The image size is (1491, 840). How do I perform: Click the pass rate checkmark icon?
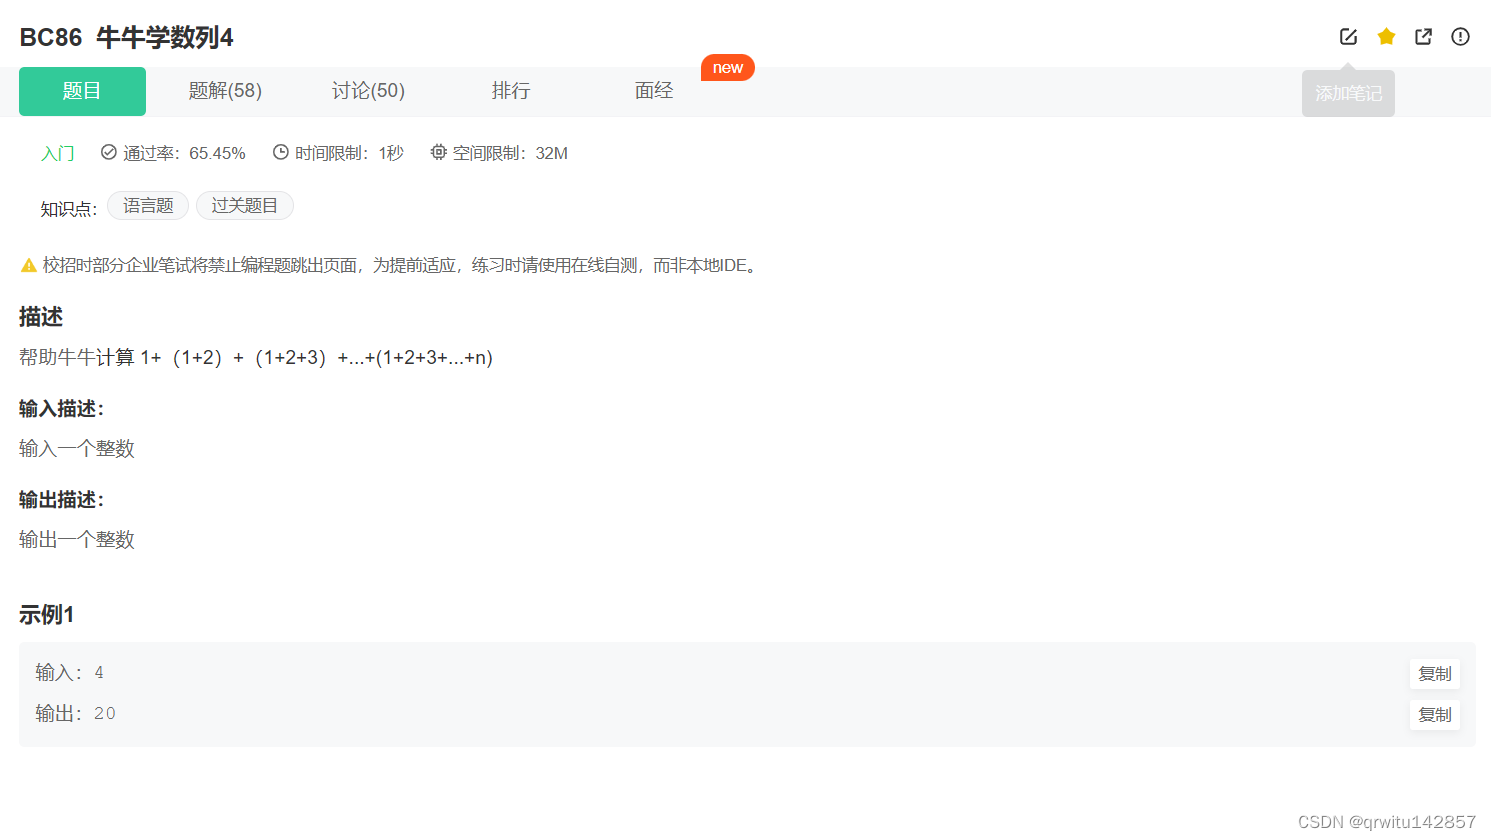(x=109, y=152)
